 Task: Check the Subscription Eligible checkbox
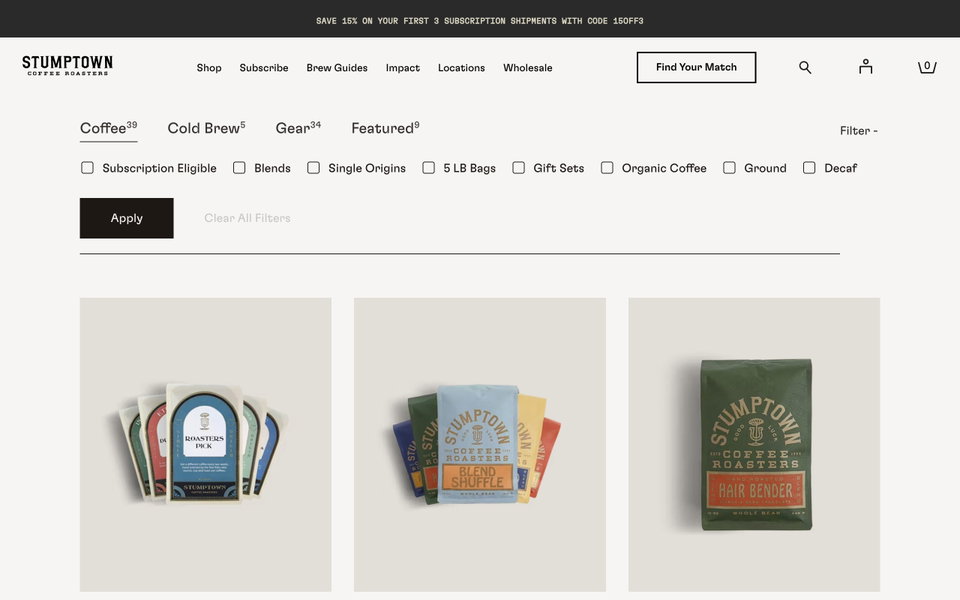pos(88,168)
